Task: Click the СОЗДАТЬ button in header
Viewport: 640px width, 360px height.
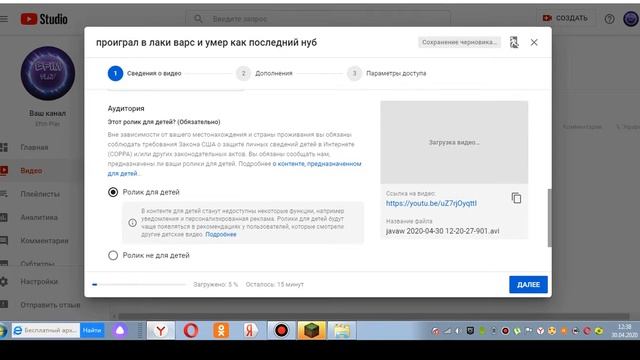Action: pyautogui.click(x=565, y=18)
